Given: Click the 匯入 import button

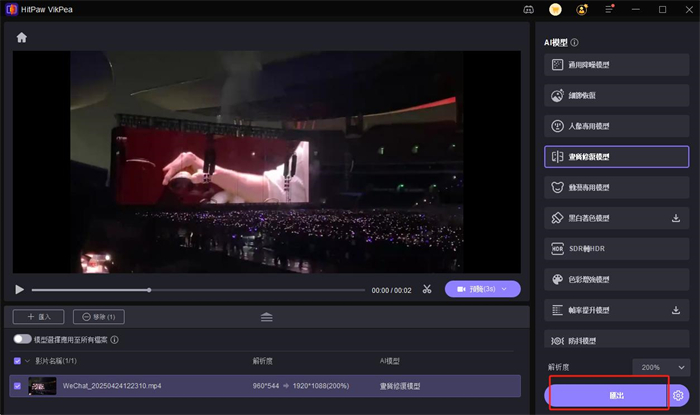Looking at the screenshot, I should pos(38,317).
